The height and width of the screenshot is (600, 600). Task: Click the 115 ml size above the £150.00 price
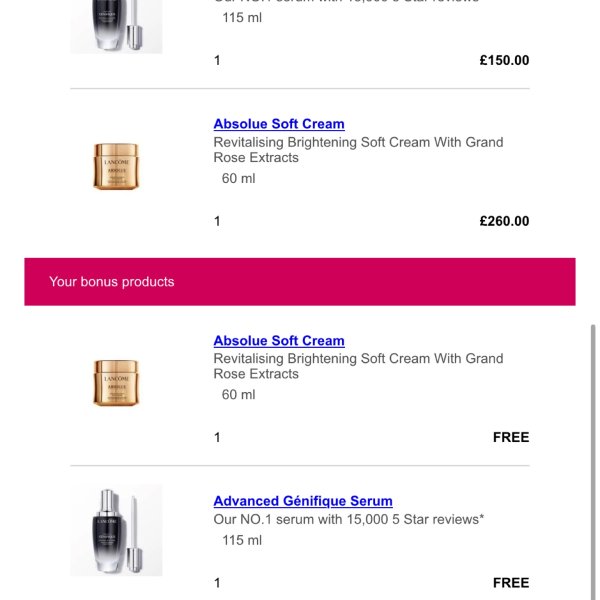tap(242, 18)
